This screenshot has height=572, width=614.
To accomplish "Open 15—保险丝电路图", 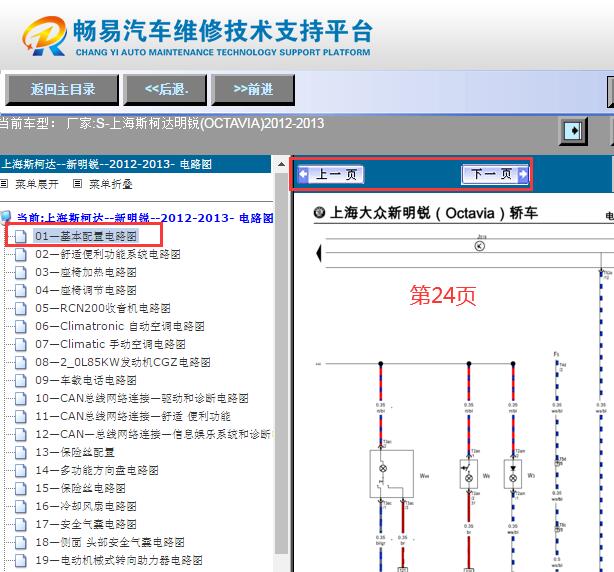I will point(80,488).
